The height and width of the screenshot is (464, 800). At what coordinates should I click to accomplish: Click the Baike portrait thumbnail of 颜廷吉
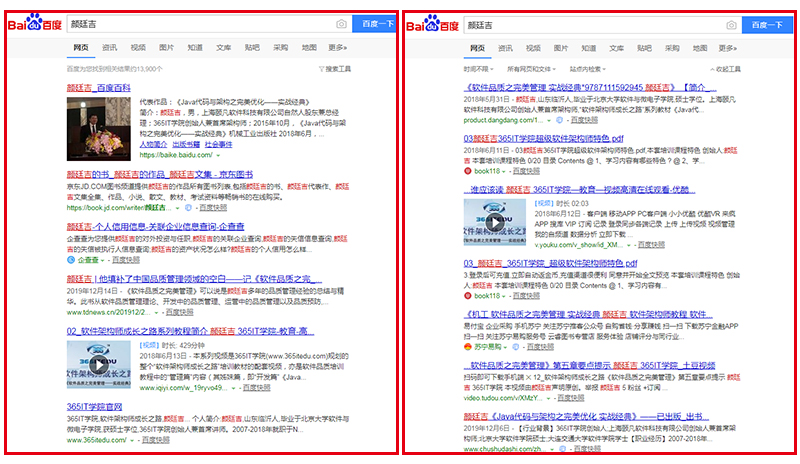[x=100, y=130]
